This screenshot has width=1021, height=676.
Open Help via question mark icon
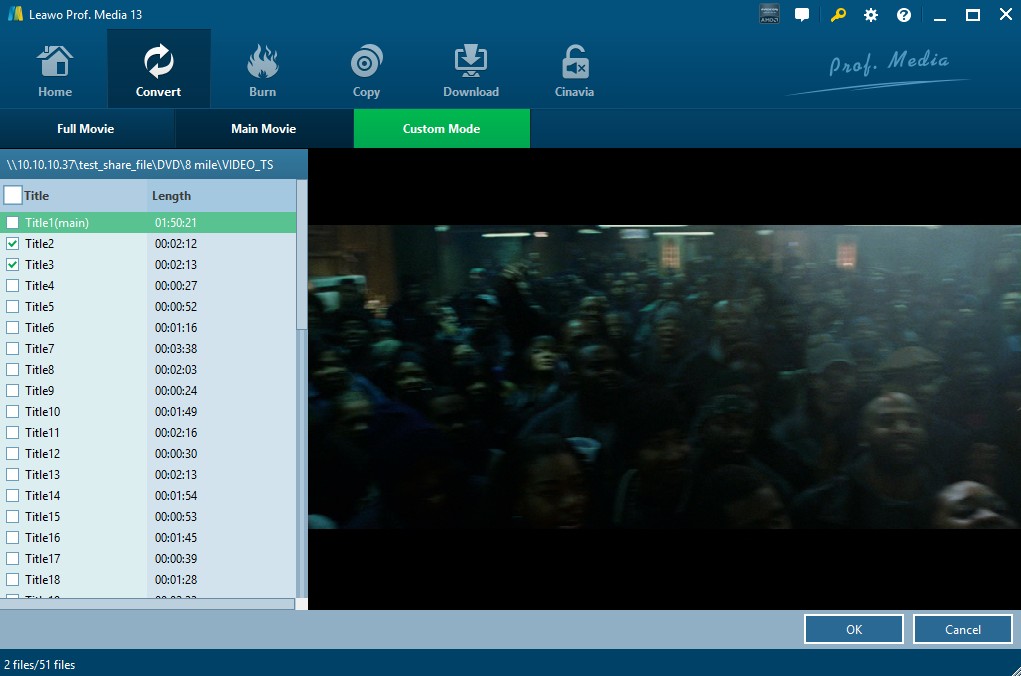[x=902, y=15]
